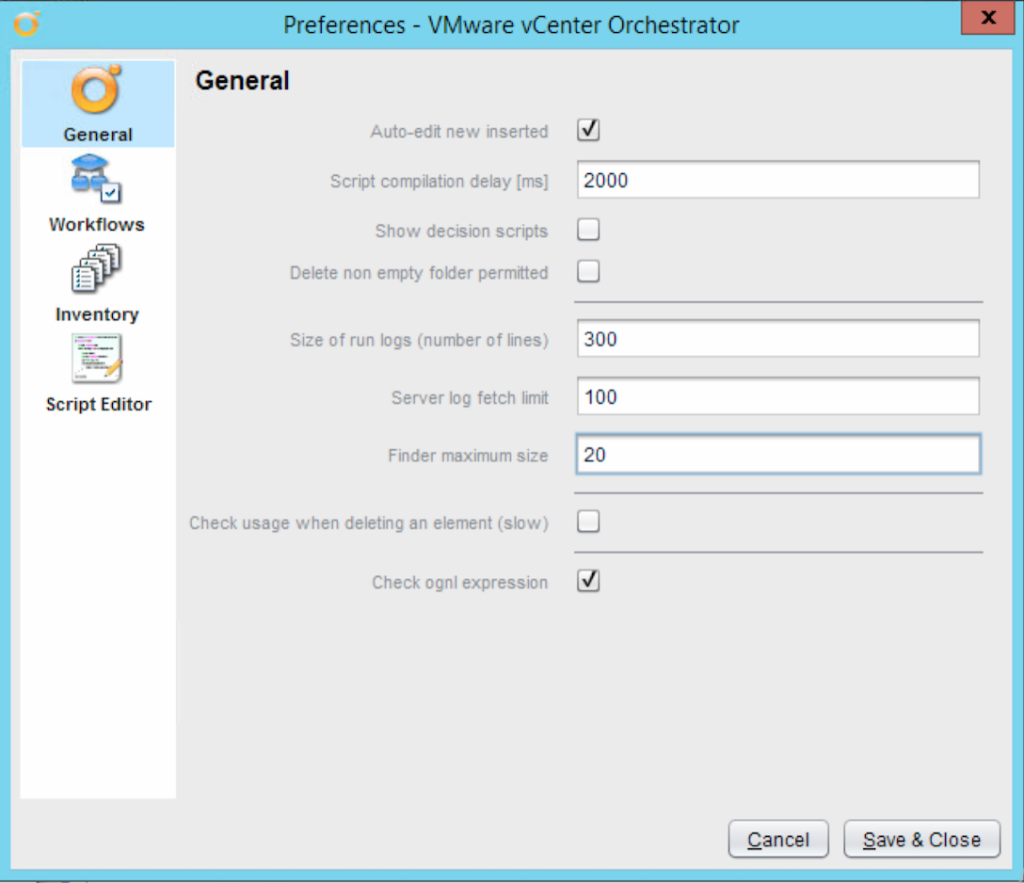Switch to the Workflows label in sidebar

97,225
